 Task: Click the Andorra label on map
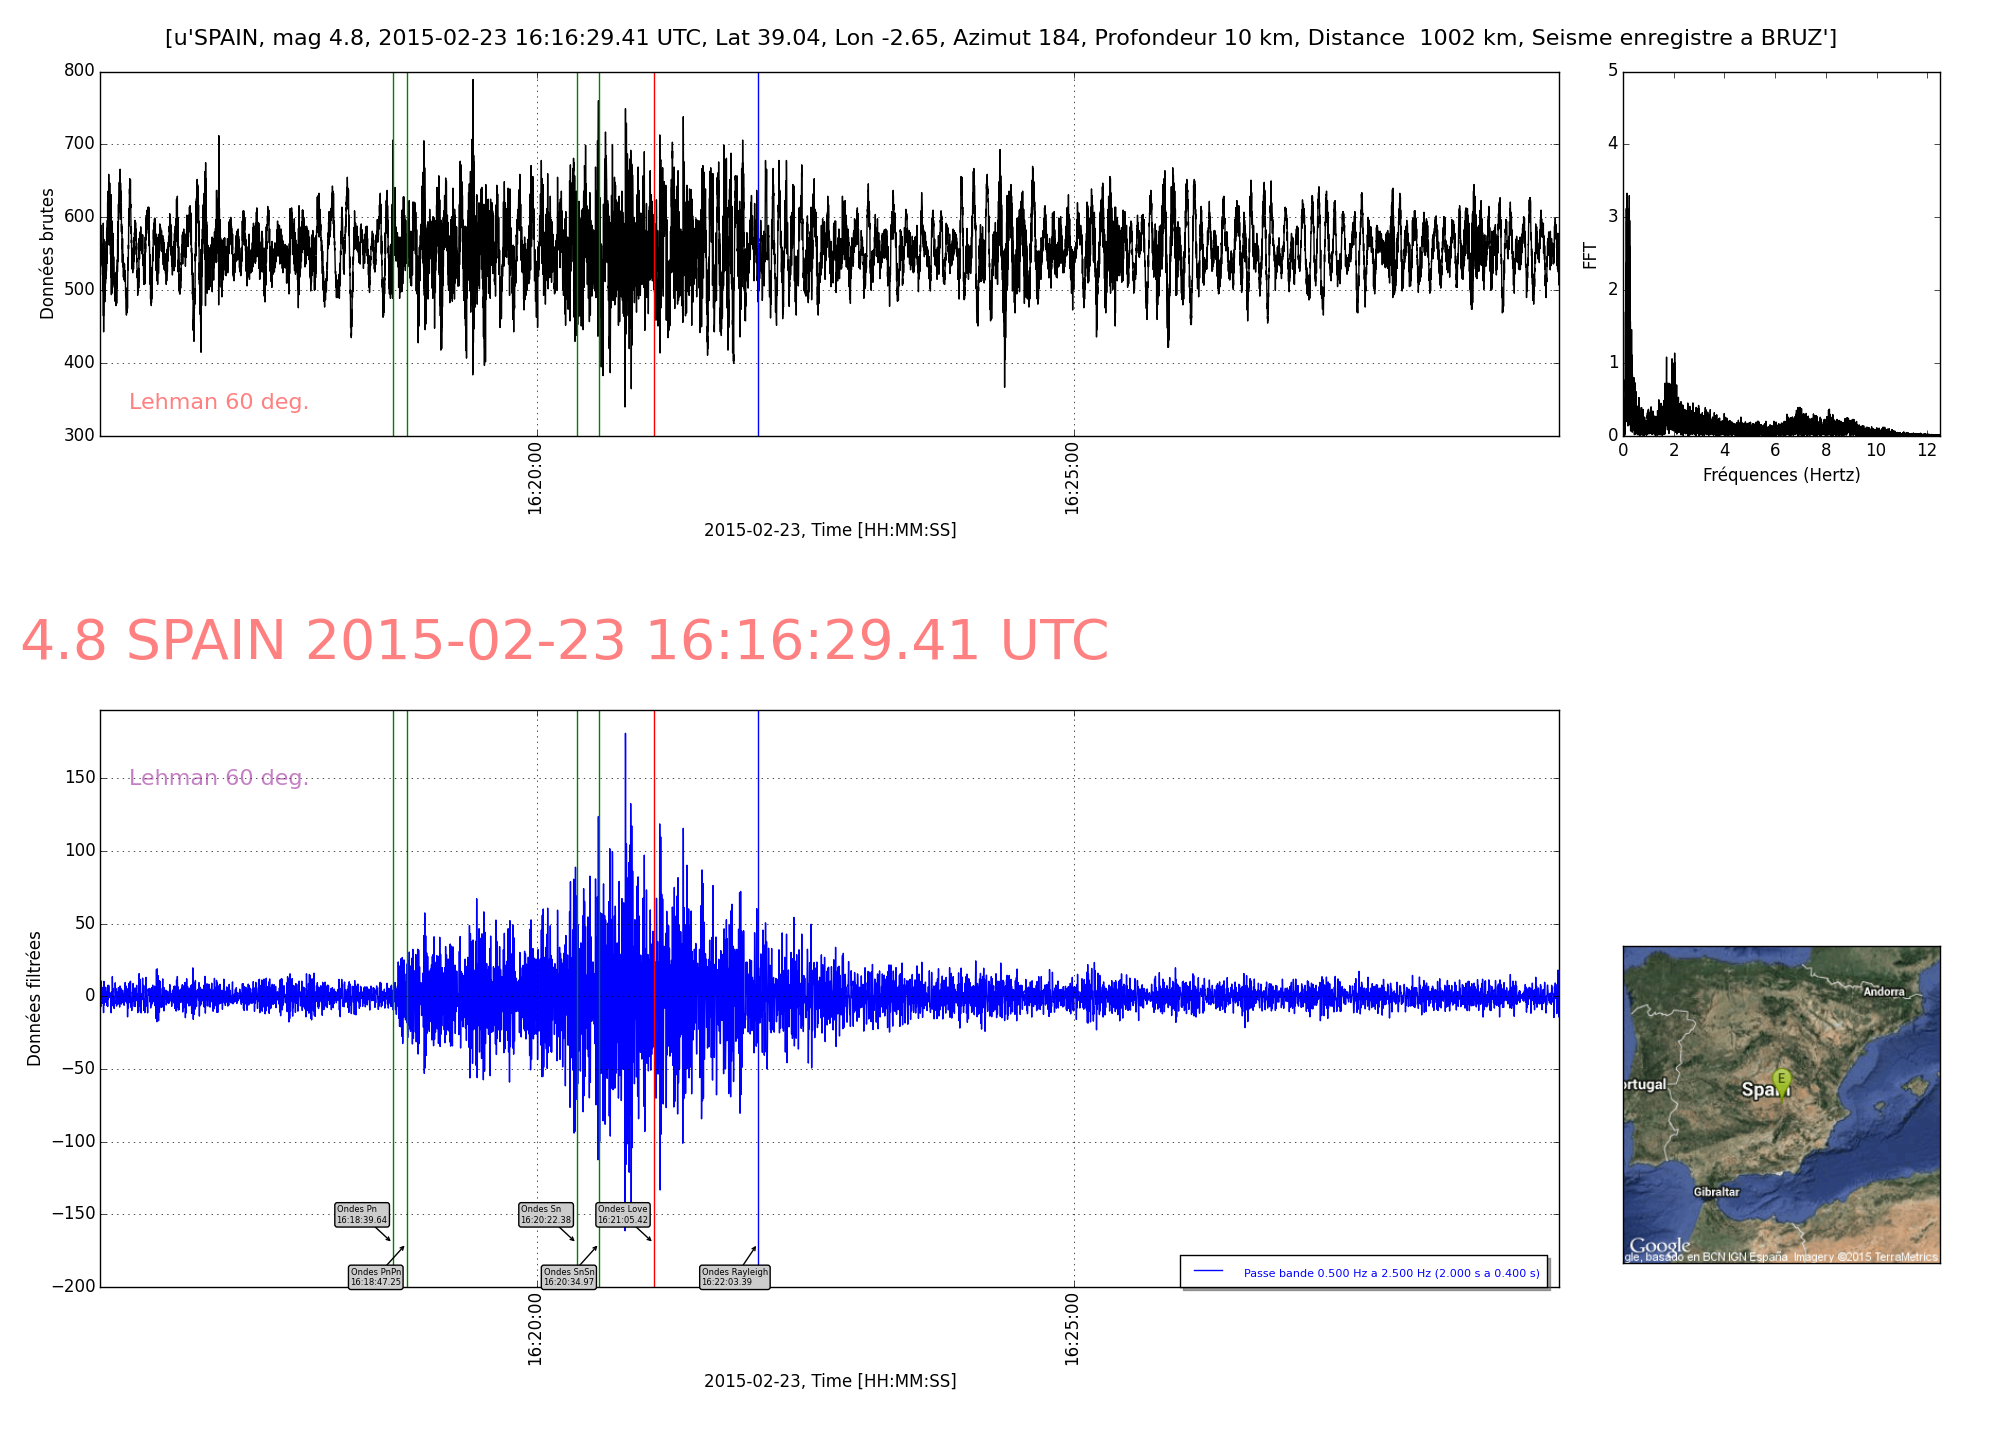coord(1884,992)
